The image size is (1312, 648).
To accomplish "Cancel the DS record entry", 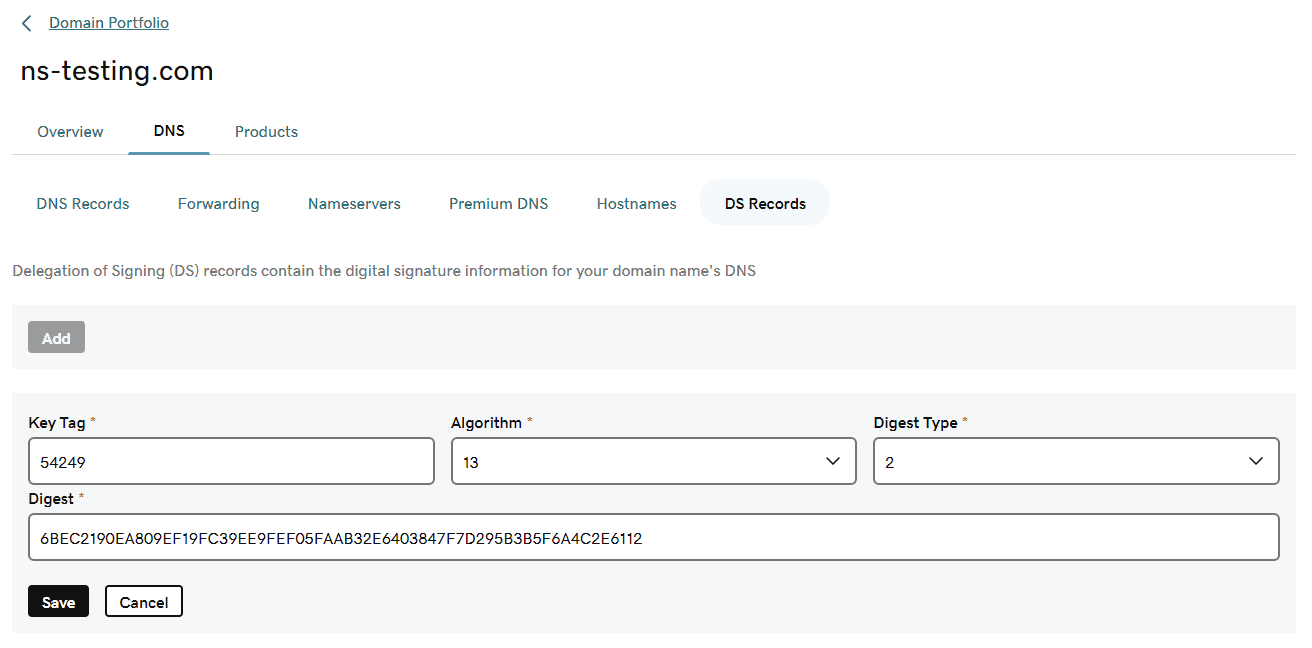I will pos(143,601).
